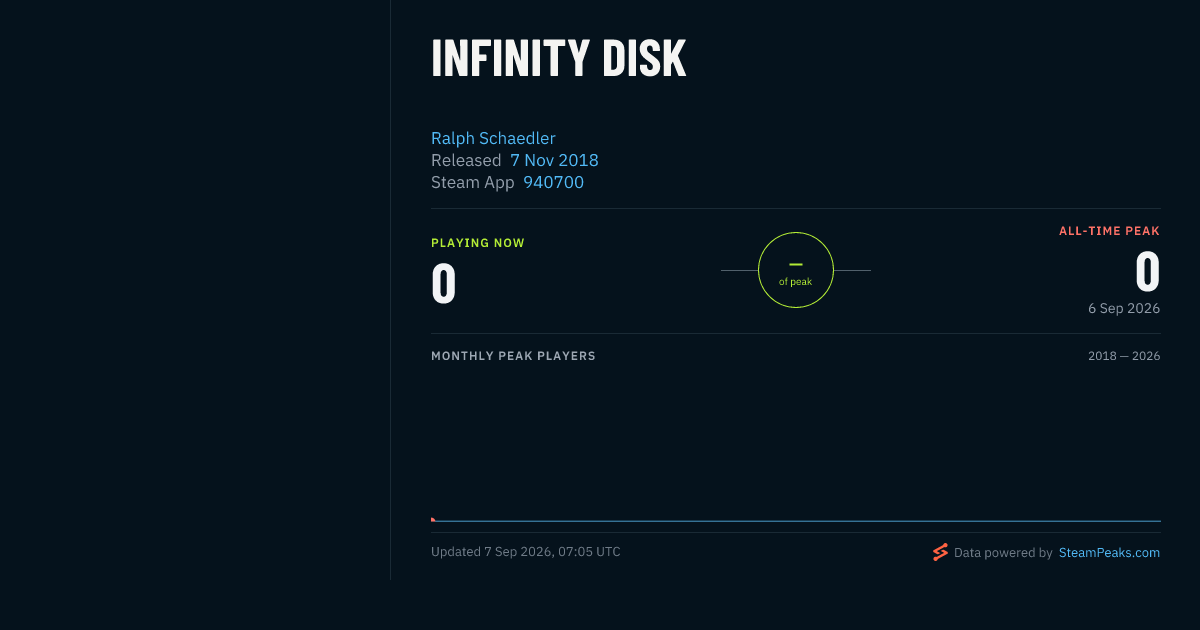1200x630 pixels.
Task: Click the red marker at chart start
Action: [x=433, y=519]
